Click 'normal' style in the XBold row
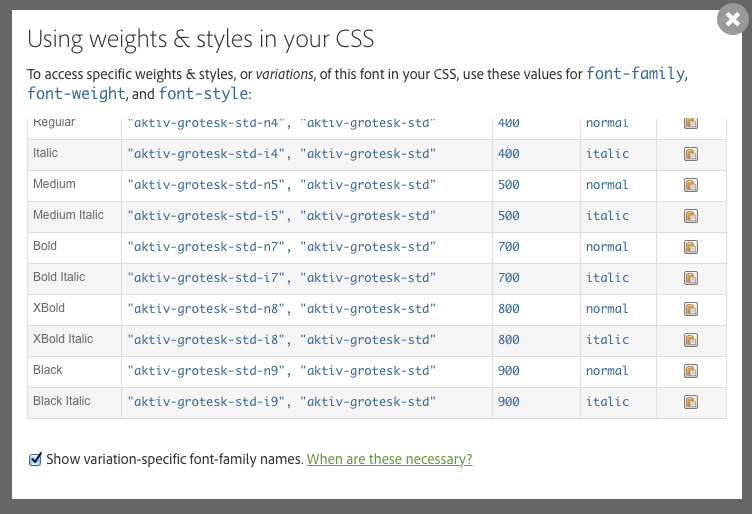 pos(607,309)
